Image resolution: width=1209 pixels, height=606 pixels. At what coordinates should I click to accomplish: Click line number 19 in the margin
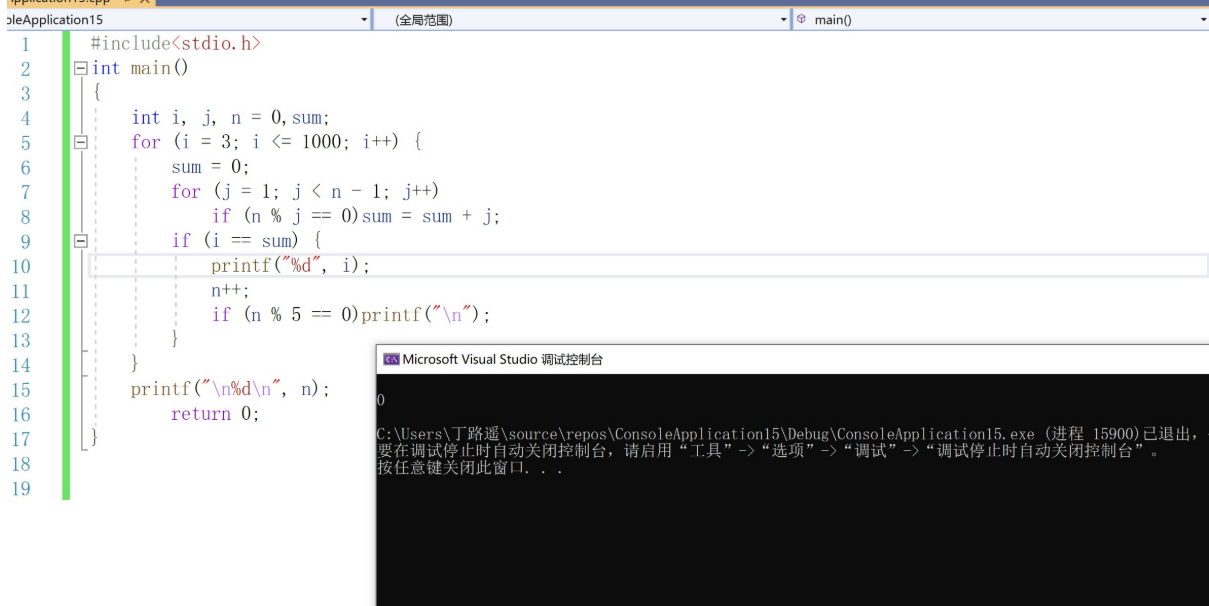point(20,489)
